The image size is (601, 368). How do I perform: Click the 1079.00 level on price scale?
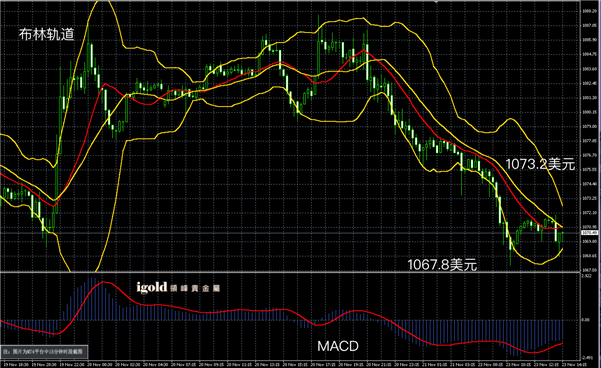[590, 126]
